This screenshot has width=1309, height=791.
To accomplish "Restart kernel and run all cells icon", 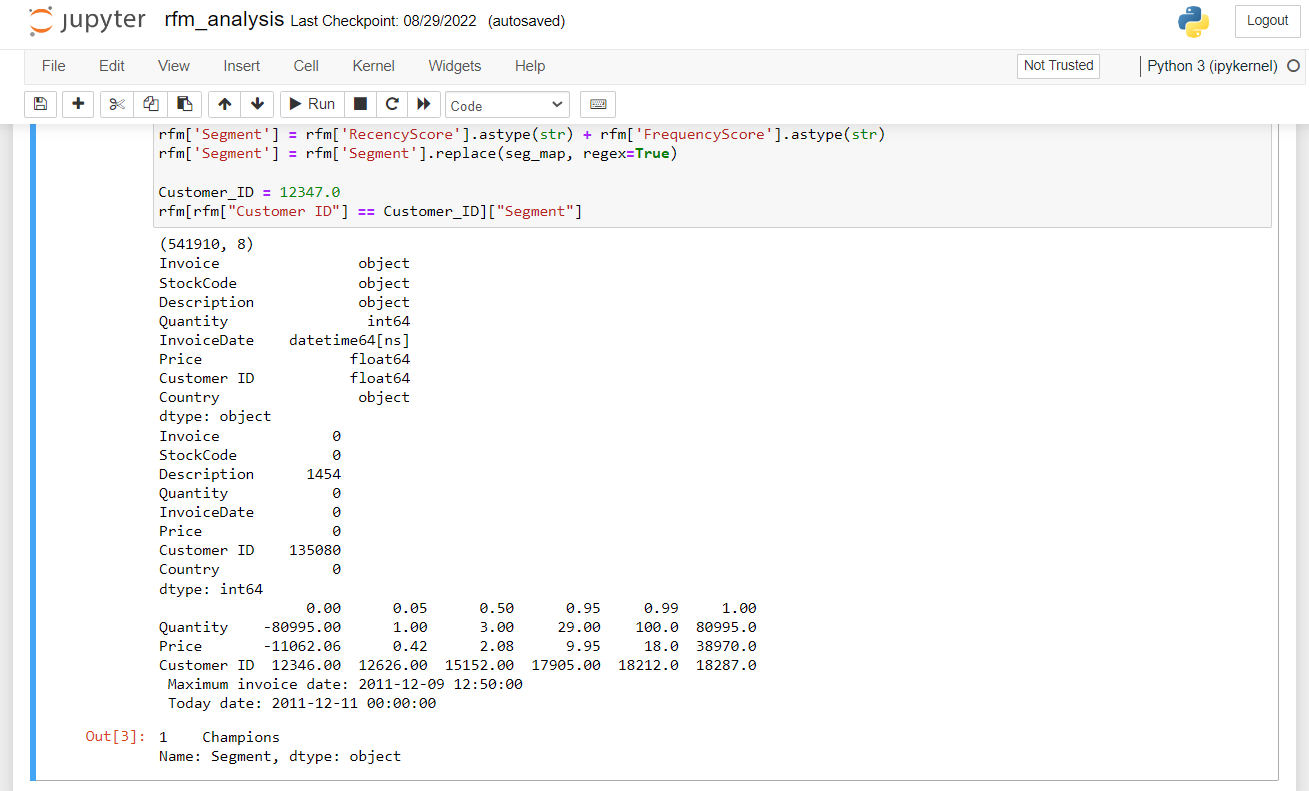I will tap(424, 104).
